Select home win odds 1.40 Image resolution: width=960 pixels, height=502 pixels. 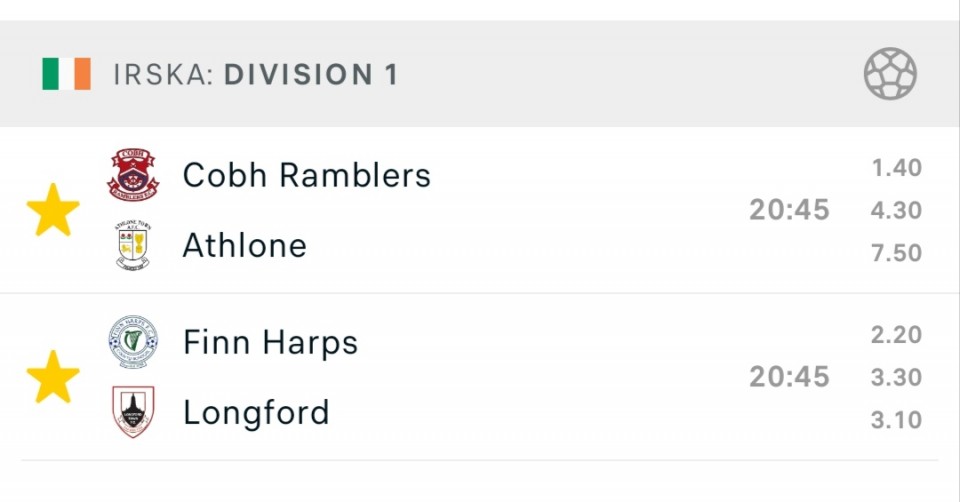(896, 168)
